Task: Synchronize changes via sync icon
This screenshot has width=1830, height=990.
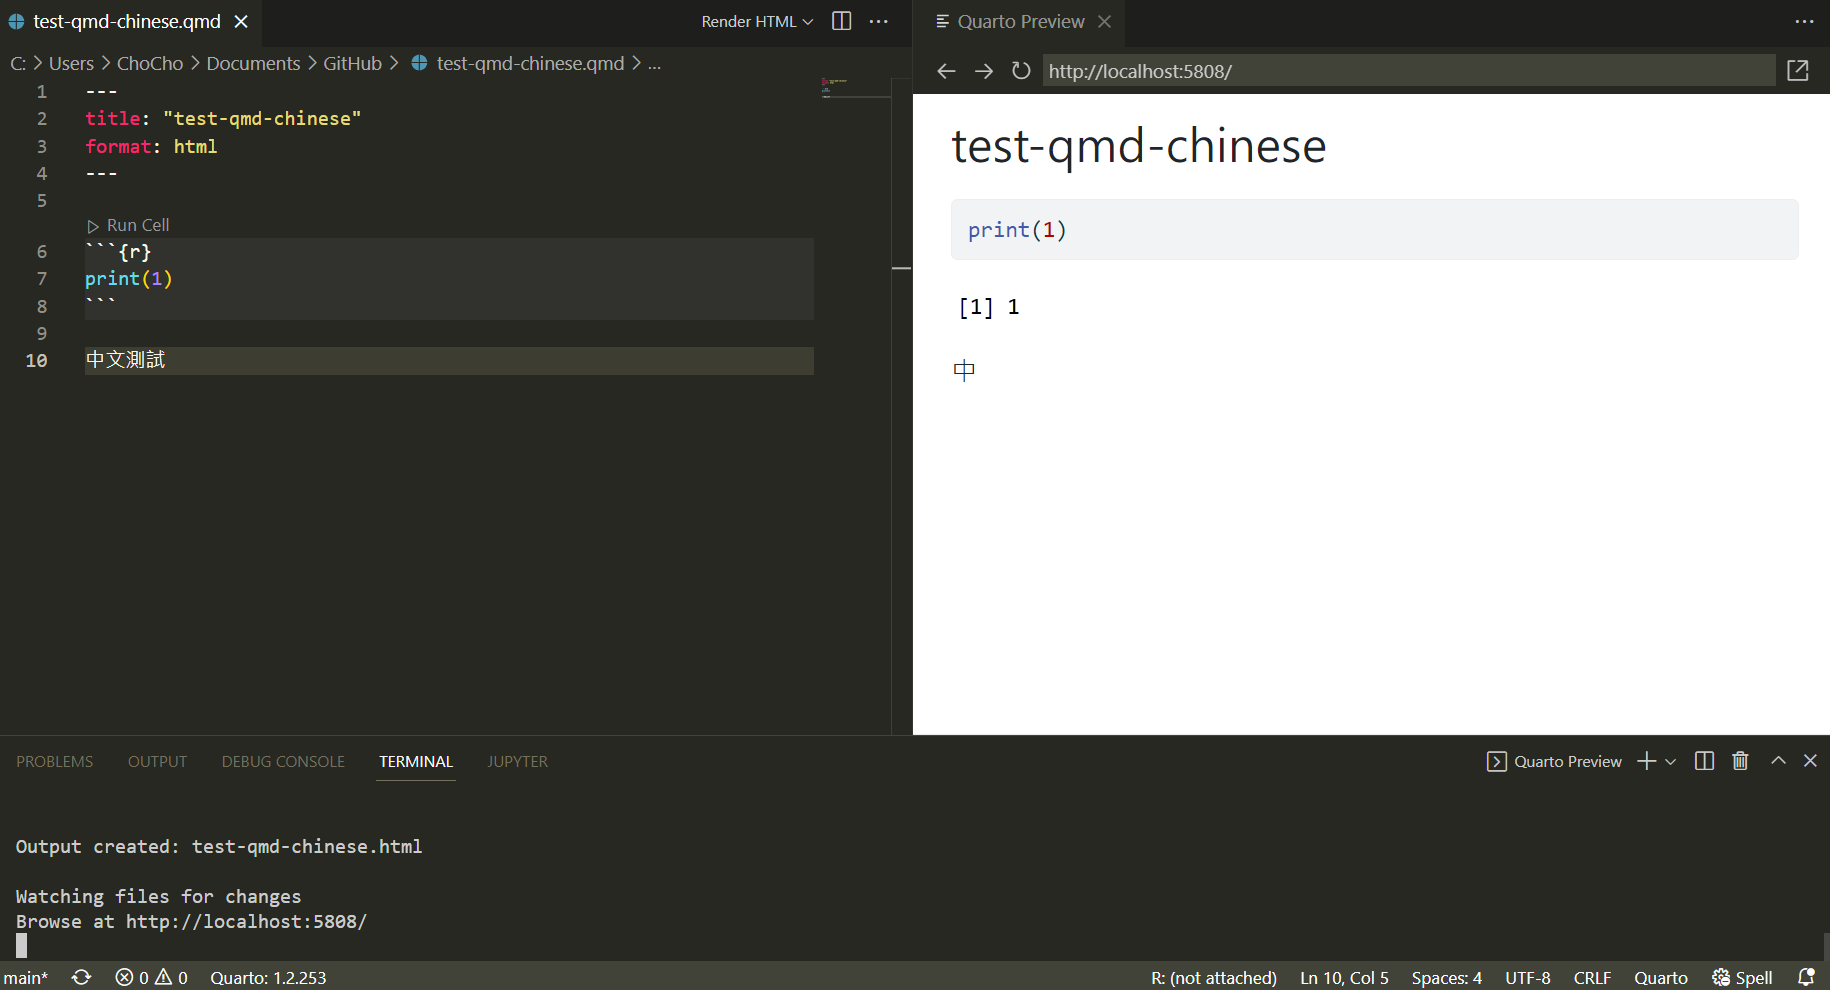Action: click(x=82, y=977)
